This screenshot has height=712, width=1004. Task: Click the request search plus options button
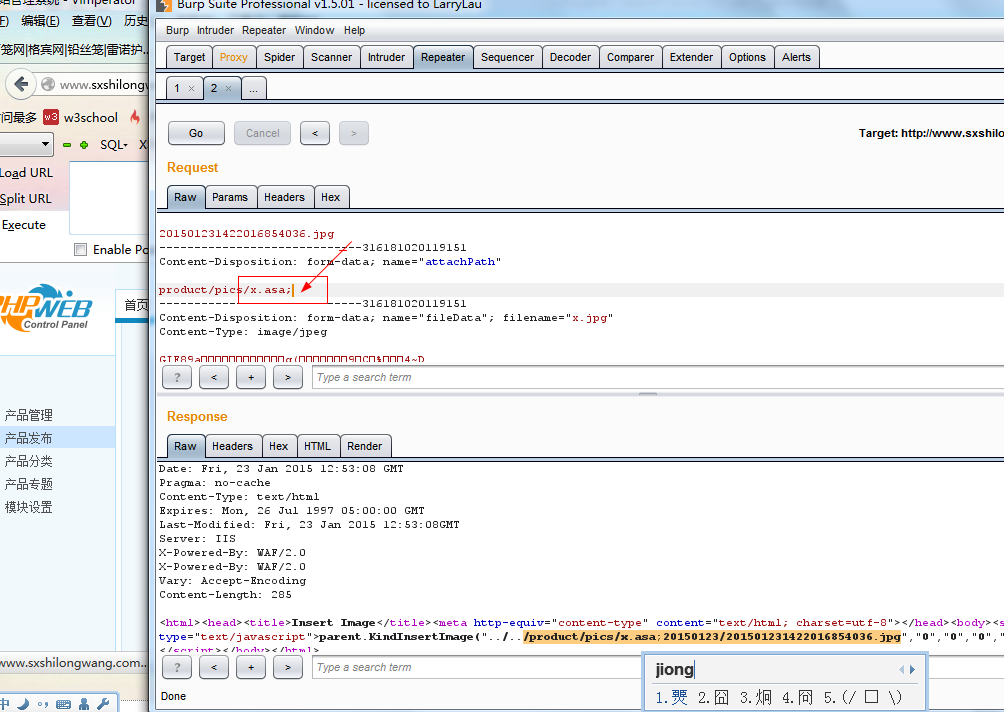click(x=251, y=377)
